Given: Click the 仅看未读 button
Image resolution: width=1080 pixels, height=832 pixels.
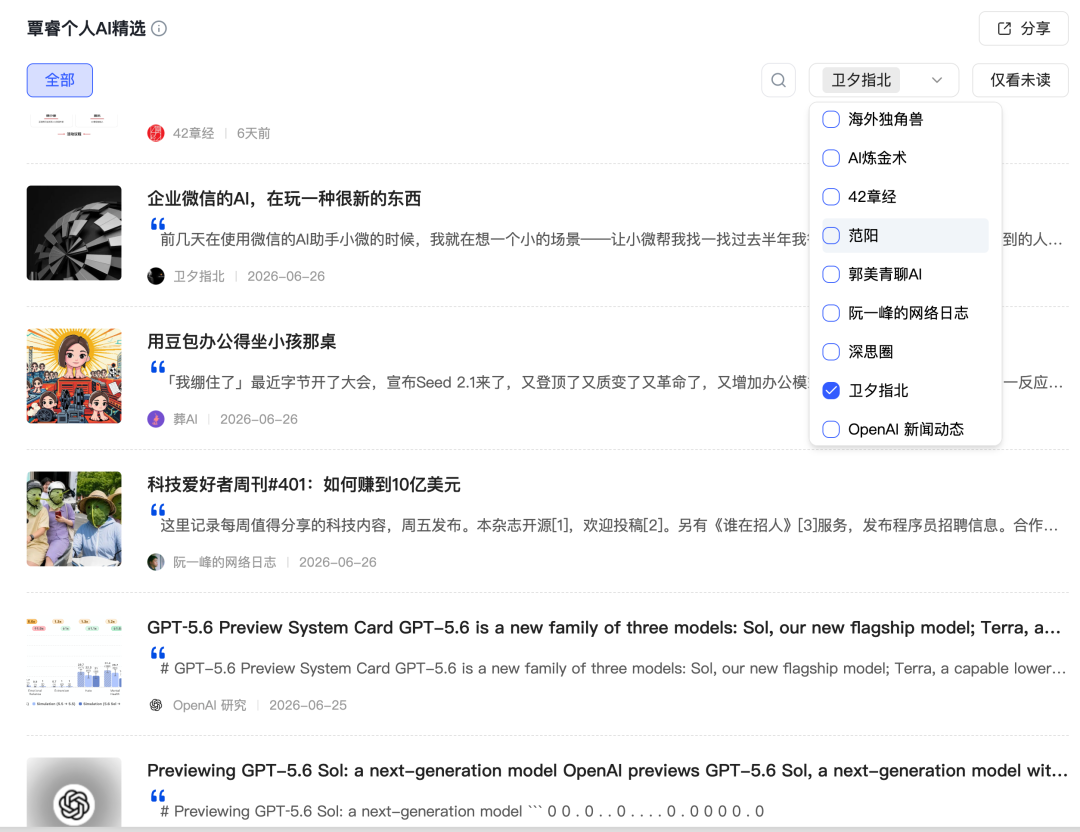Looking at the screenshot, I should 1020,81.
